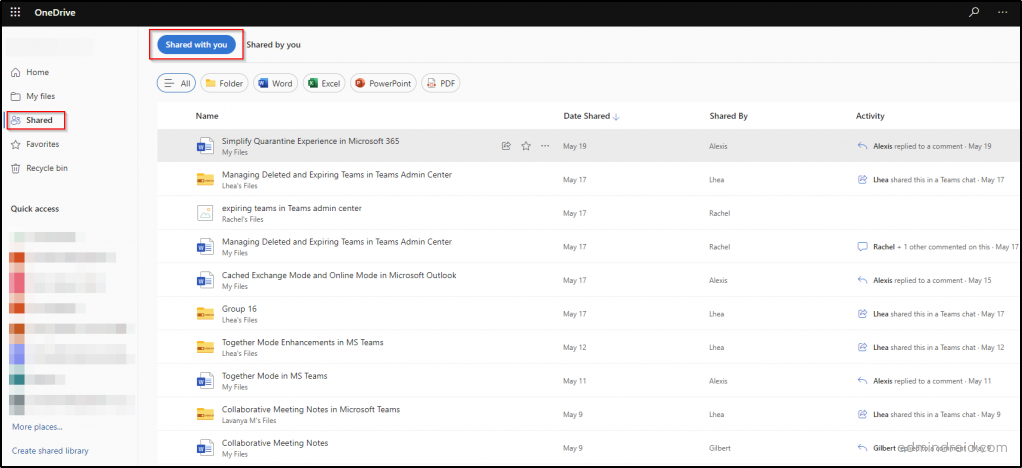Click Shared By cell reading Gilbert
Screen dimensions: 1022x468
coord(719,448)
